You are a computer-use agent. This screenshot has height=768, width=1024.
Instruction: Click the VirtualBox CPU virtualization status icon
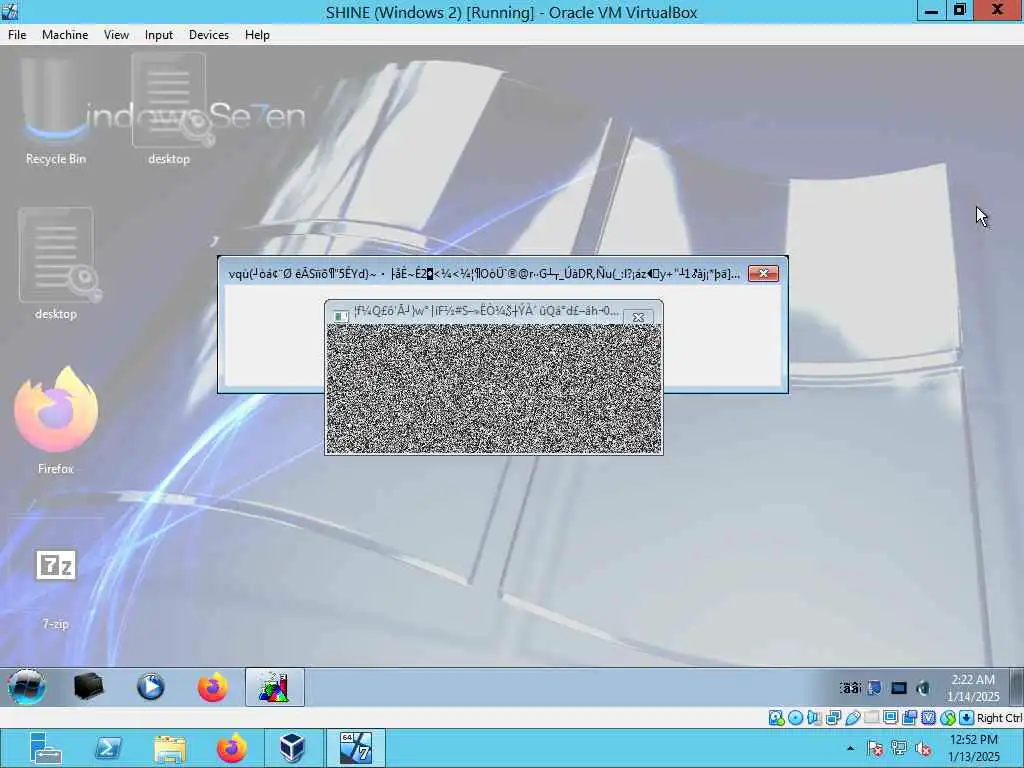(x=929, y=718)
